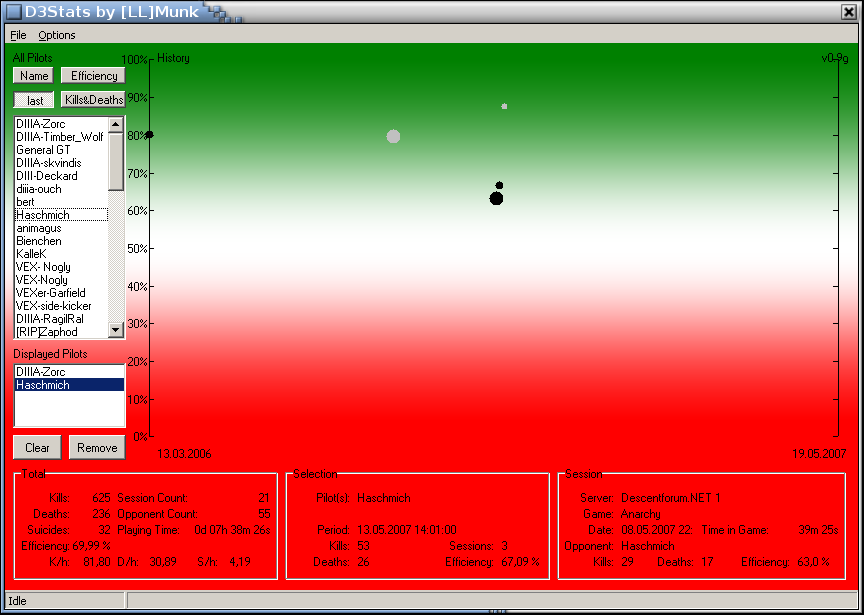Toggle the Kills&Deaths sort button
Viewport: 864px width, 615px height.
[93, 100]
